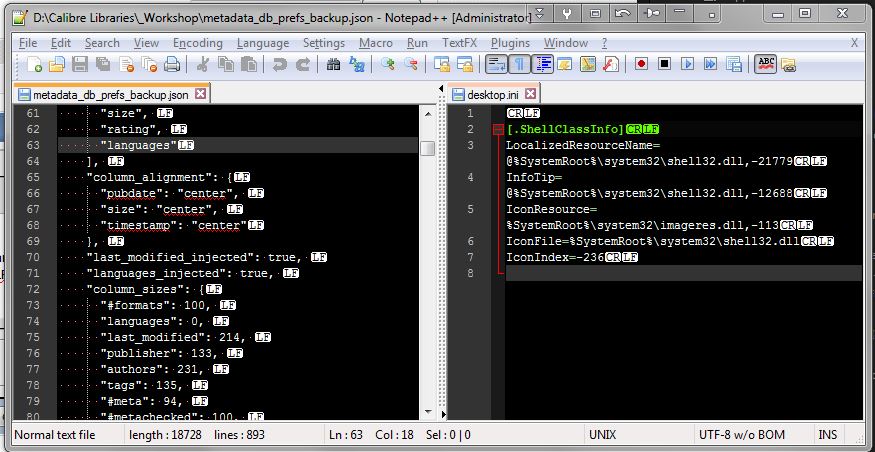
Task: Click the Stop recording square icon
Action: pyautogui.click(x=664, y=64)
